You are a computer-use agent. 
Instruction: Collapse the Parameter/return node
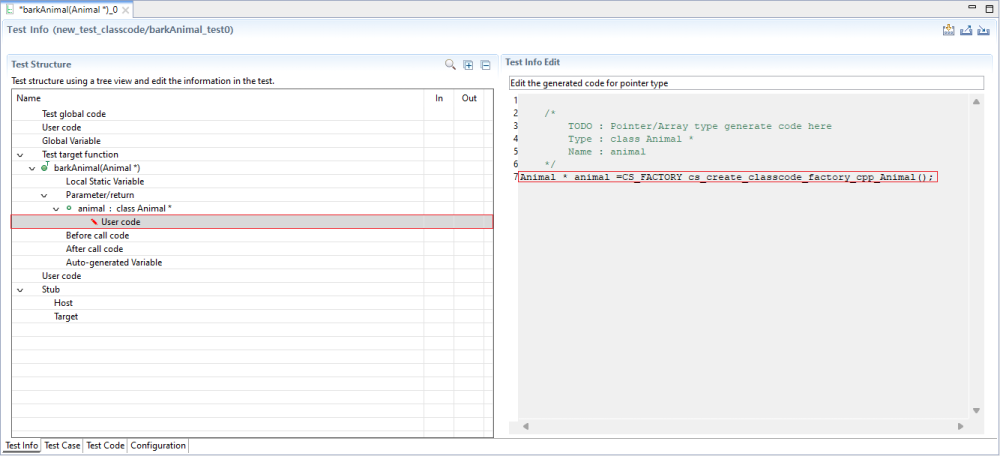[x=44, y=195]
